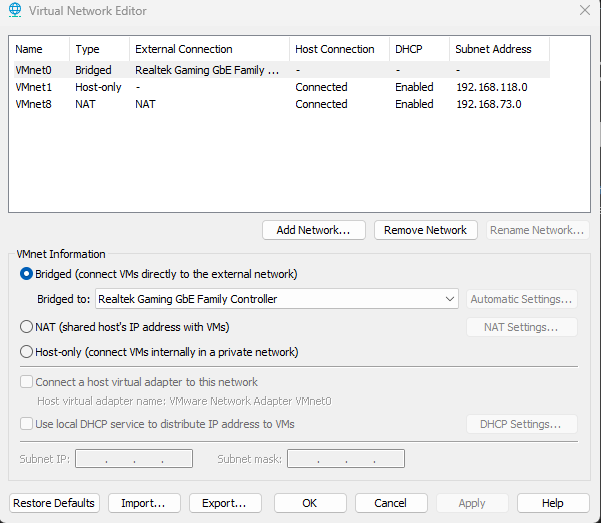Click the Connected cell in VMnet1 row
Screen dimensions: 601x523
point(321,87)
